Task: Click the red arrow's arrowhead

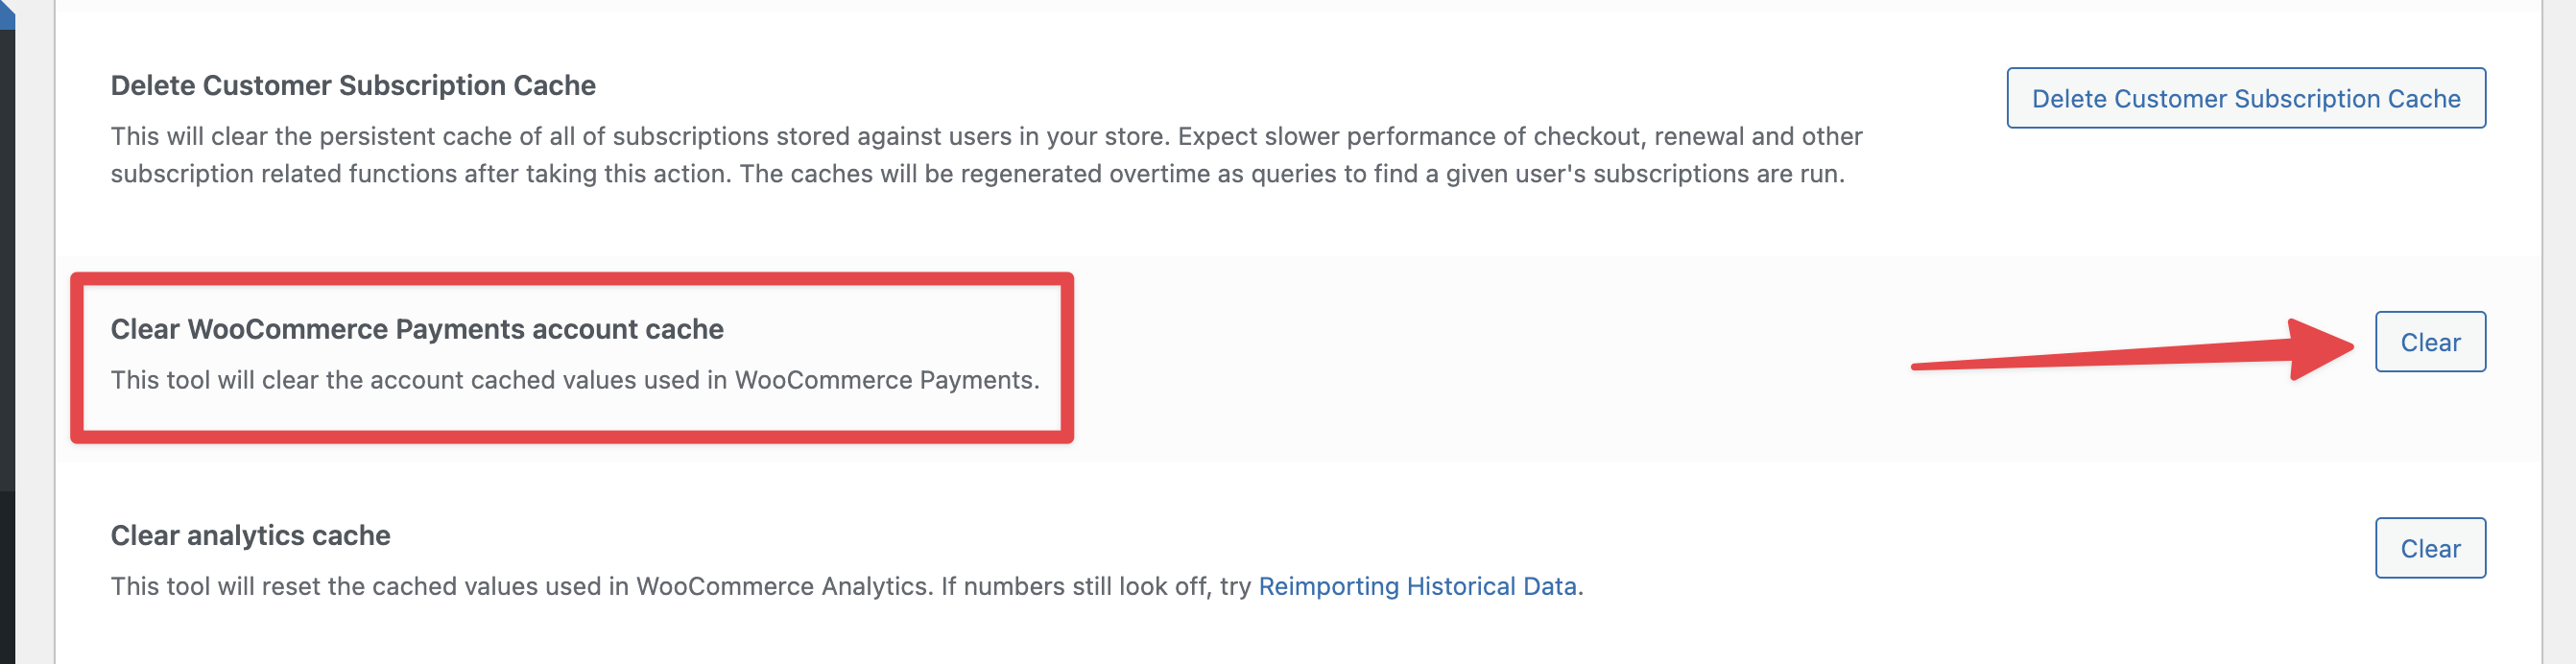Action: tap(2320, 348)
